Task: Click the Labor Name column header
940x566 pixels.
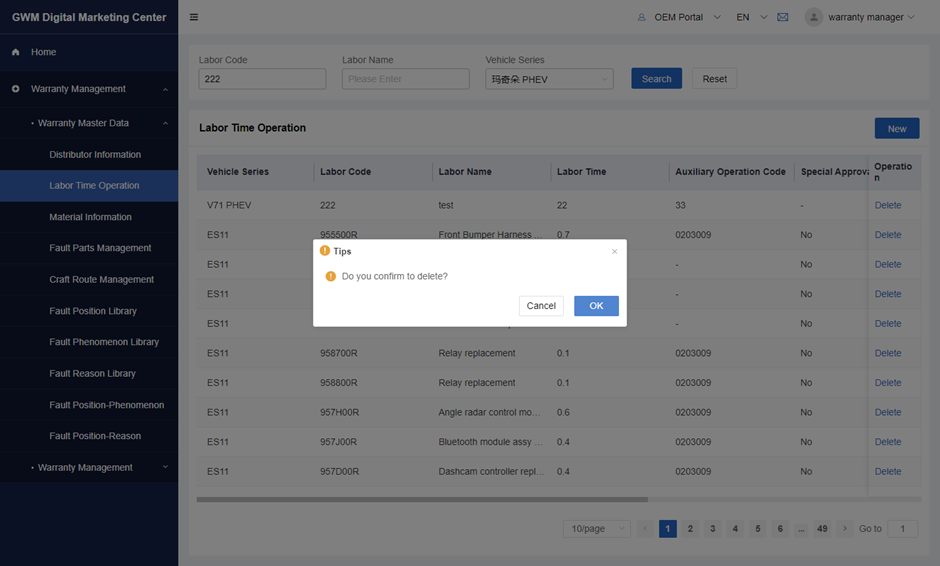Action: tap(465, 171)
